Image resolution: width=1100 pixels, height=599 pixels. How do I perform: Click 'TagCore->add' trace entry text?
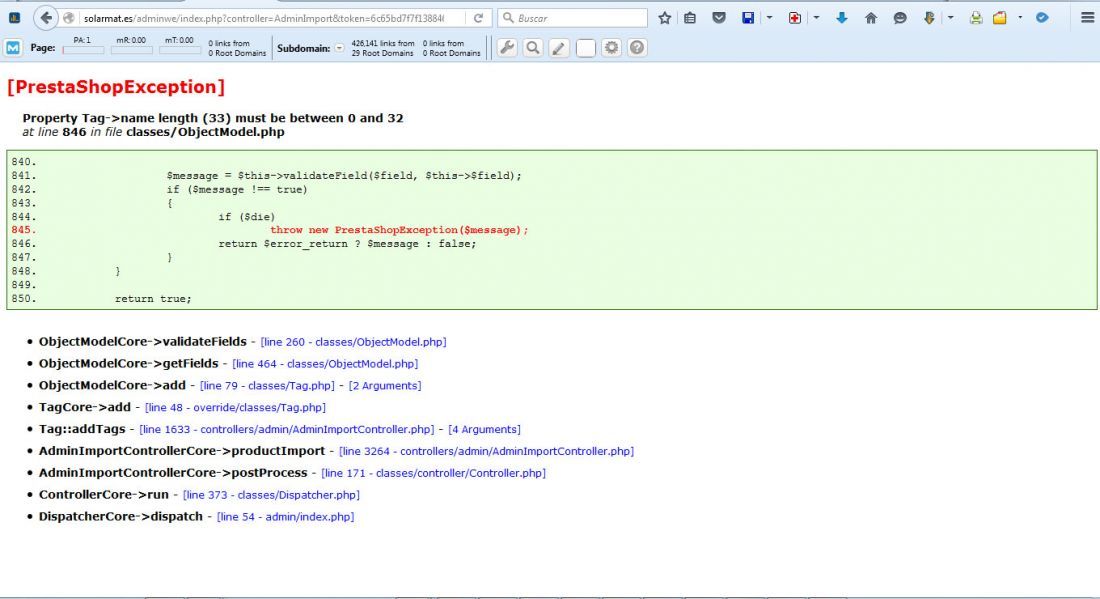85,407
